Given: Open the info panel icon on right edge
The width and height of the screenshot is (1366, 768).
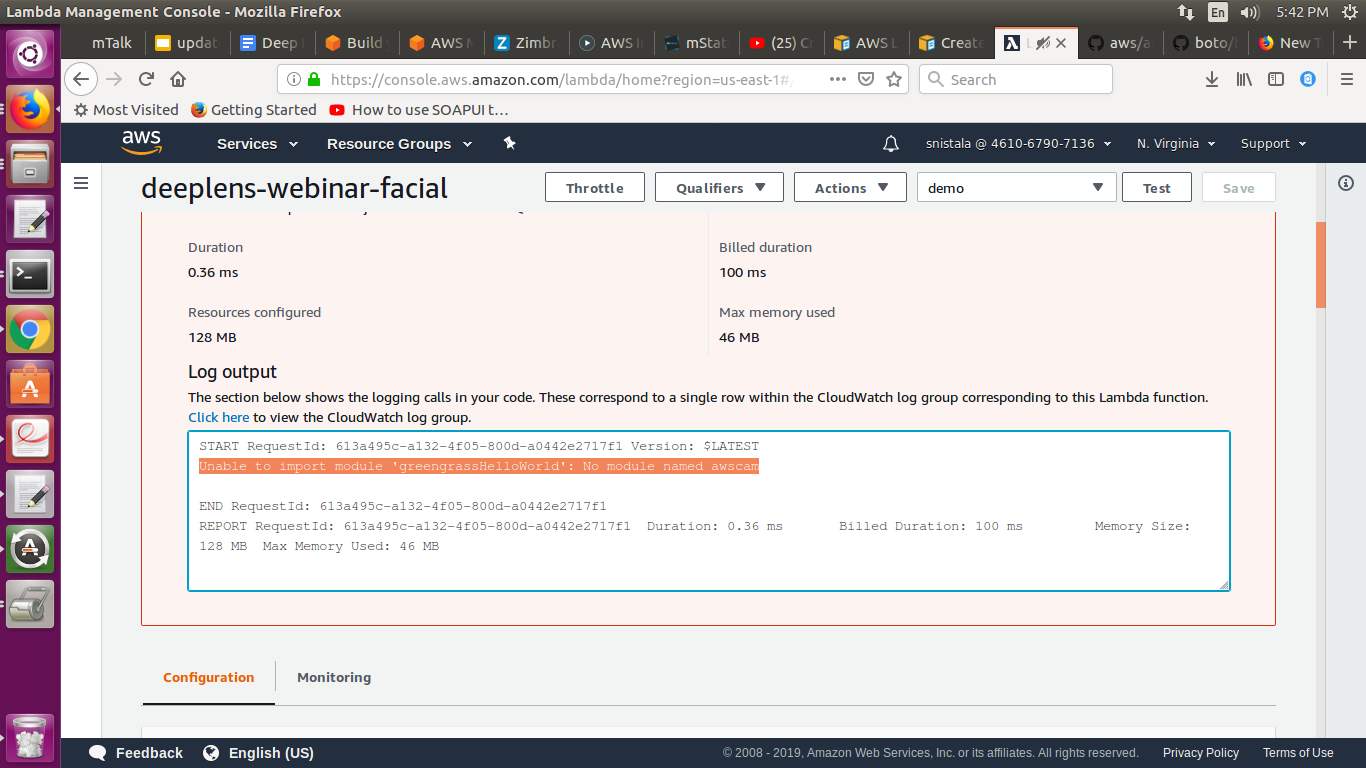Looking at the screenshot, I should coord(1346,183).
